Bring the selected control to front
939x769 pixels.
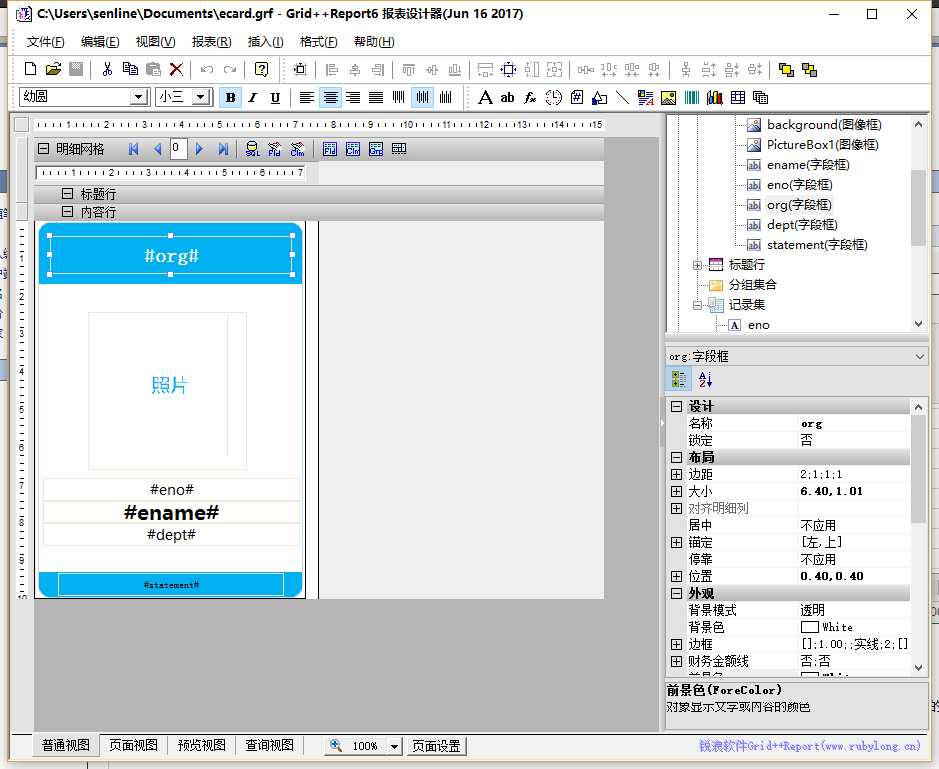point(786,69)
